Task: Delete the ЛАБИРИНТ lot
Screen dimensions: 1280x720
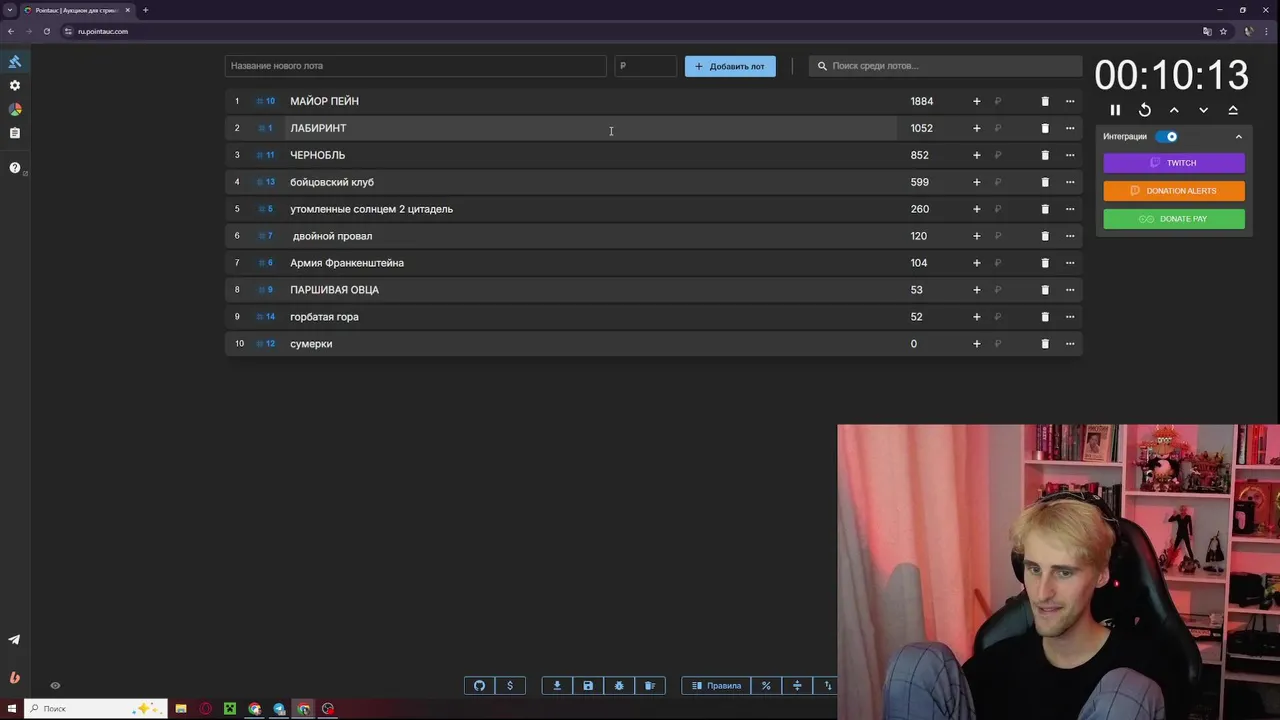Action: click(x=1045, y=128)
